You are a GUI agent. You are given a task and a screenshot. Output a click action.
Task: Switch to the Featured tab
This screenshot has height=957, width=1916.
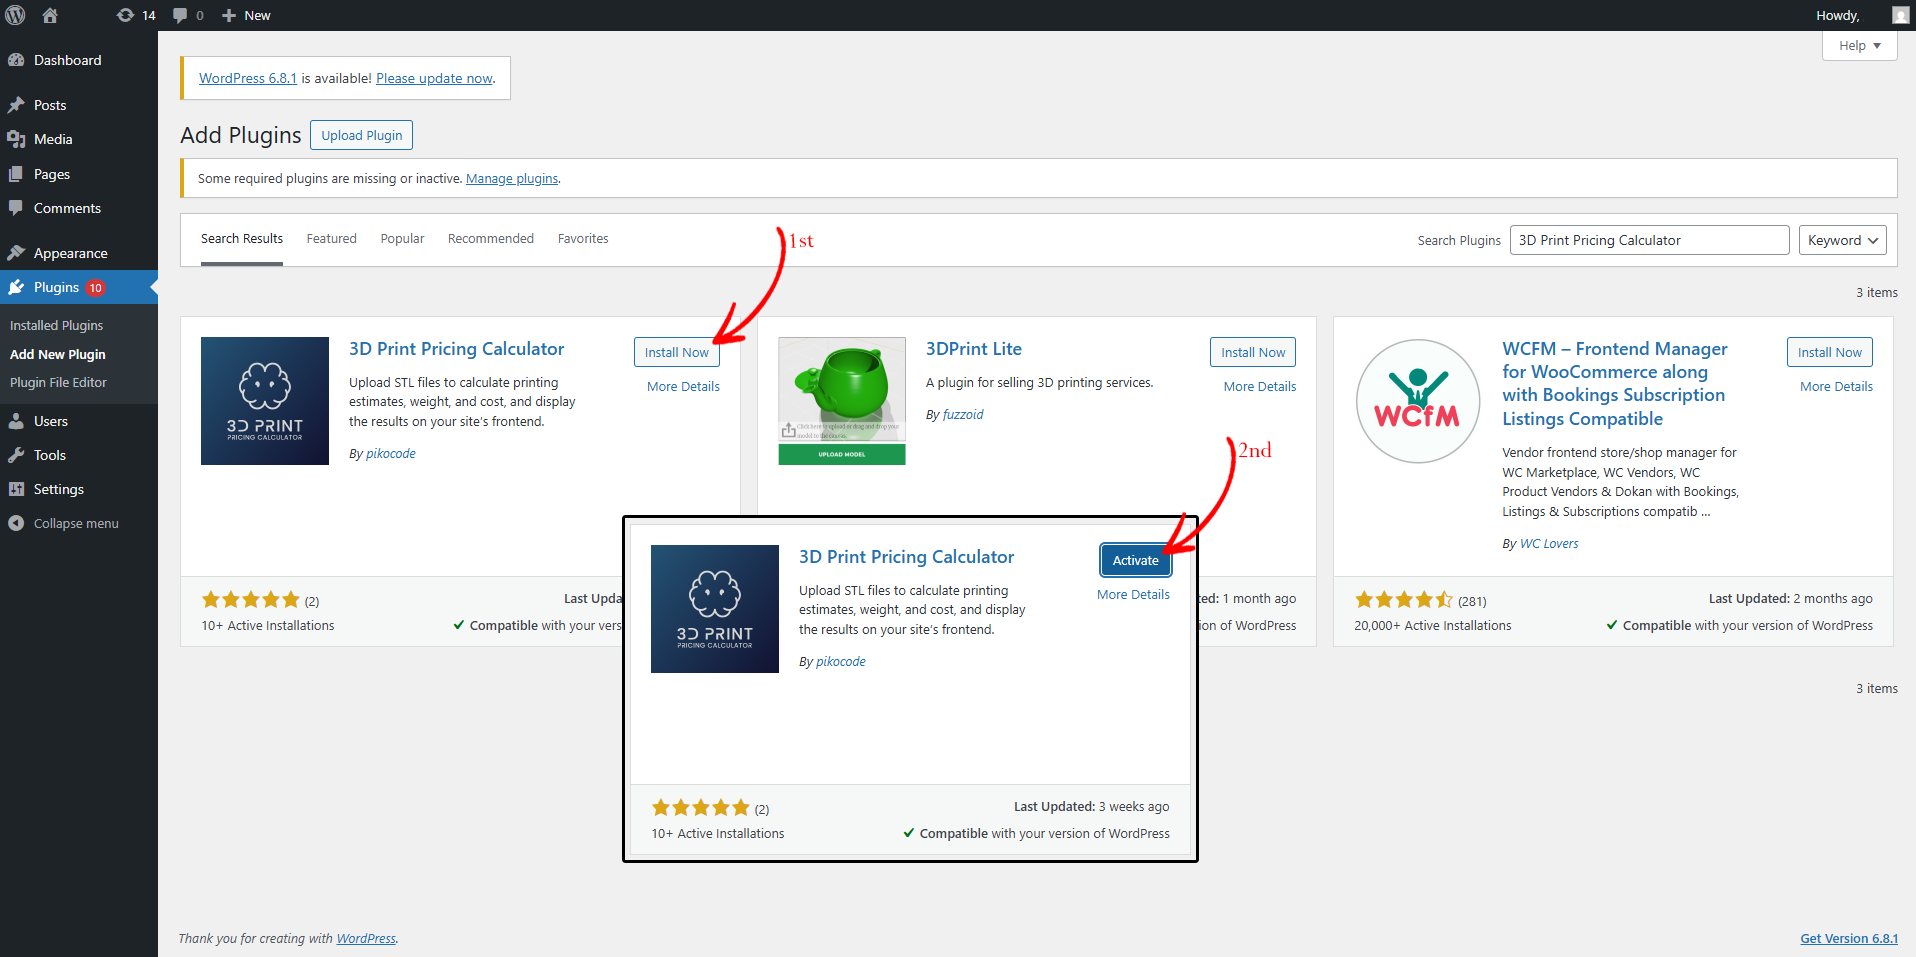coord(331,239)
